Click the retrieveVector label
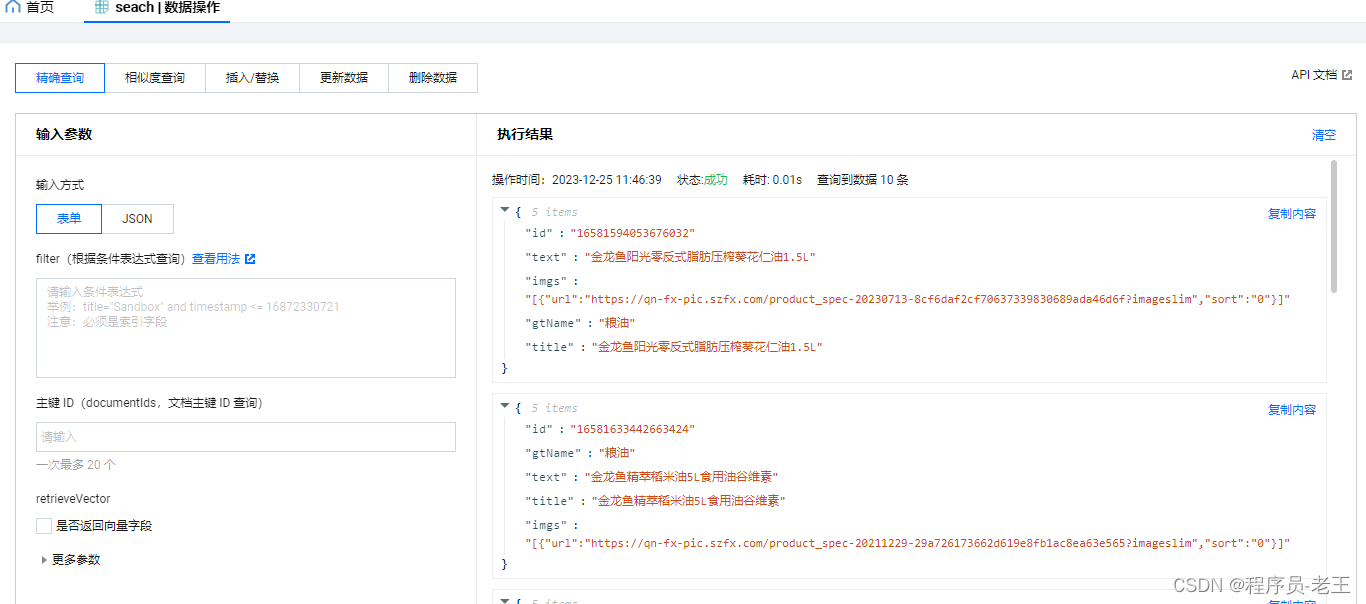 73,498
